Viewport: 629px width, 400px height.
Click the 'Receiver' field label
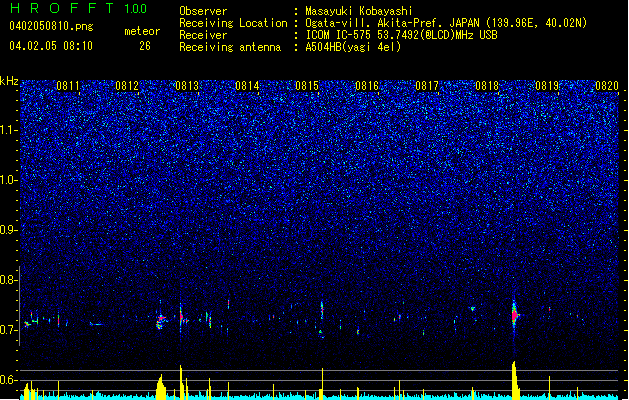pyautogui.click(x=203, y=35)
